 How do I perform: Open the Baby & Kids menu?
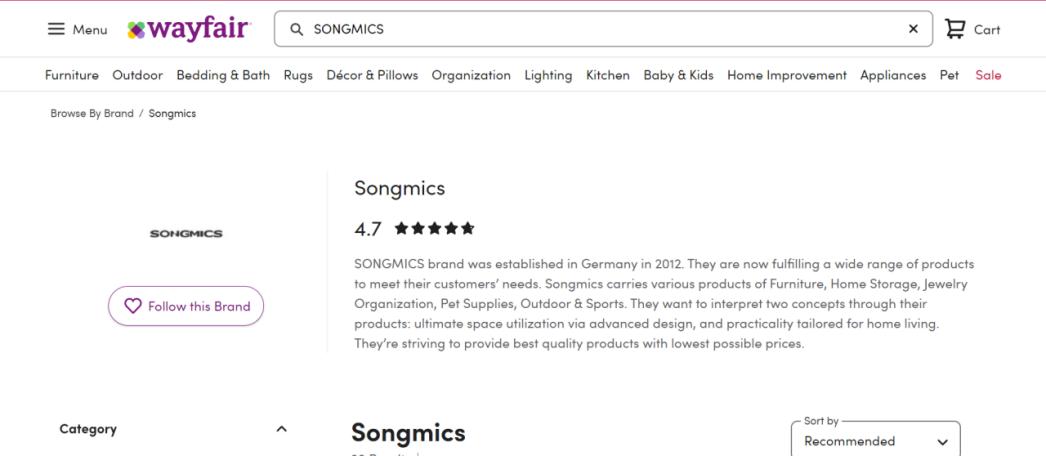[x=678, y=75]
